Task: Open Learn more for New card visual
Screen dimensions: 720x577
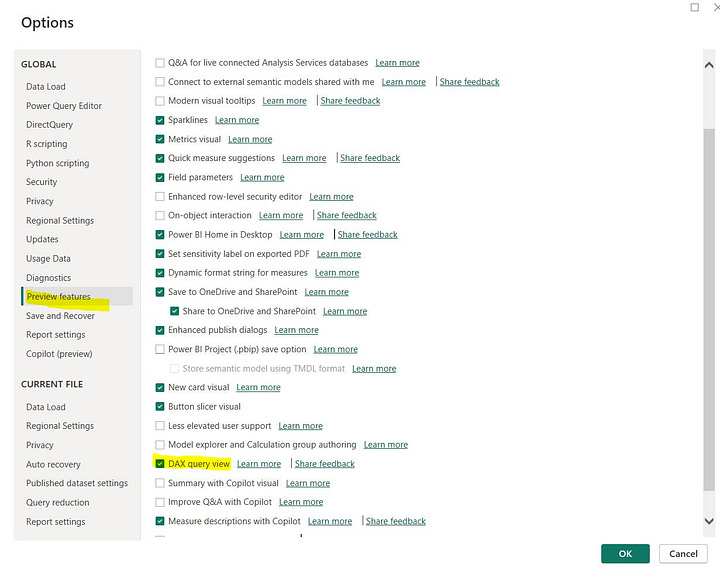Action: pyautogui.click(x=258, y=387)
